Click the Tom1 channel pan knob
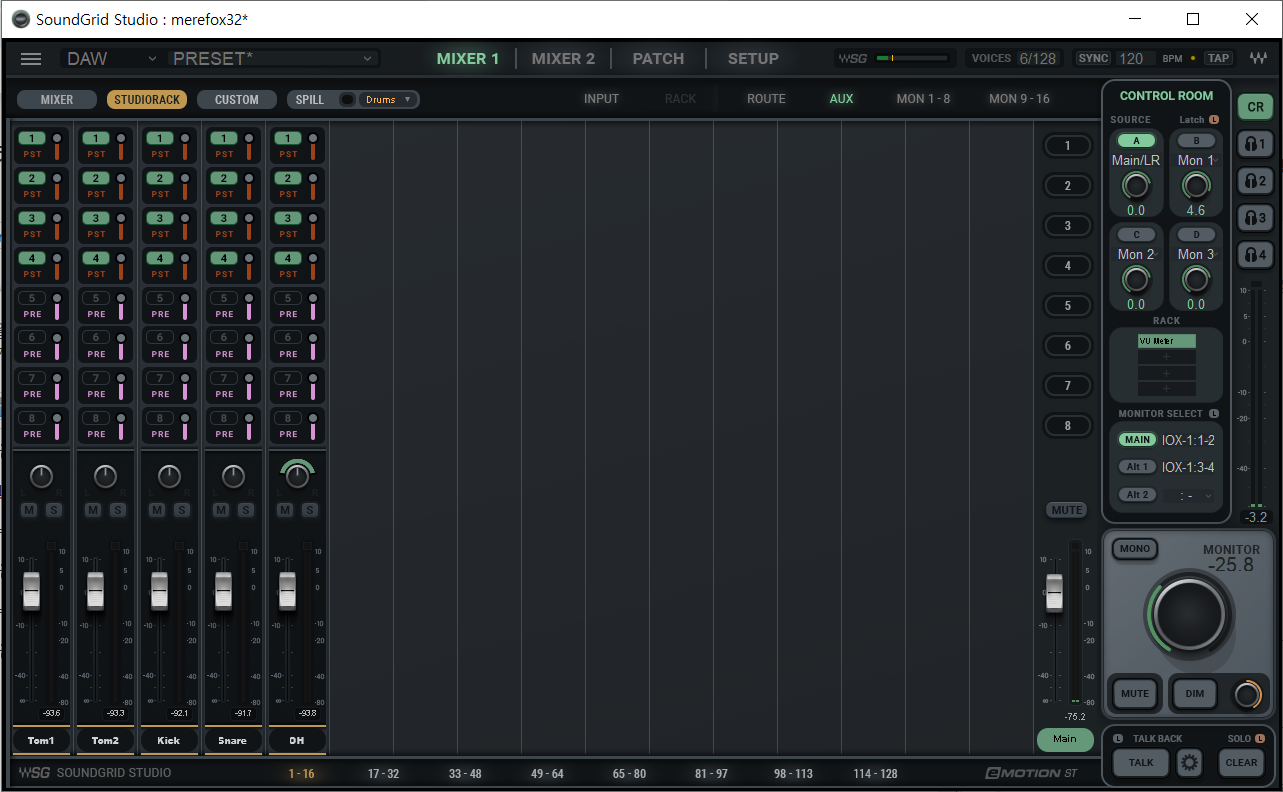This screenshot has height=792, width=1283. tap(41, 477)
